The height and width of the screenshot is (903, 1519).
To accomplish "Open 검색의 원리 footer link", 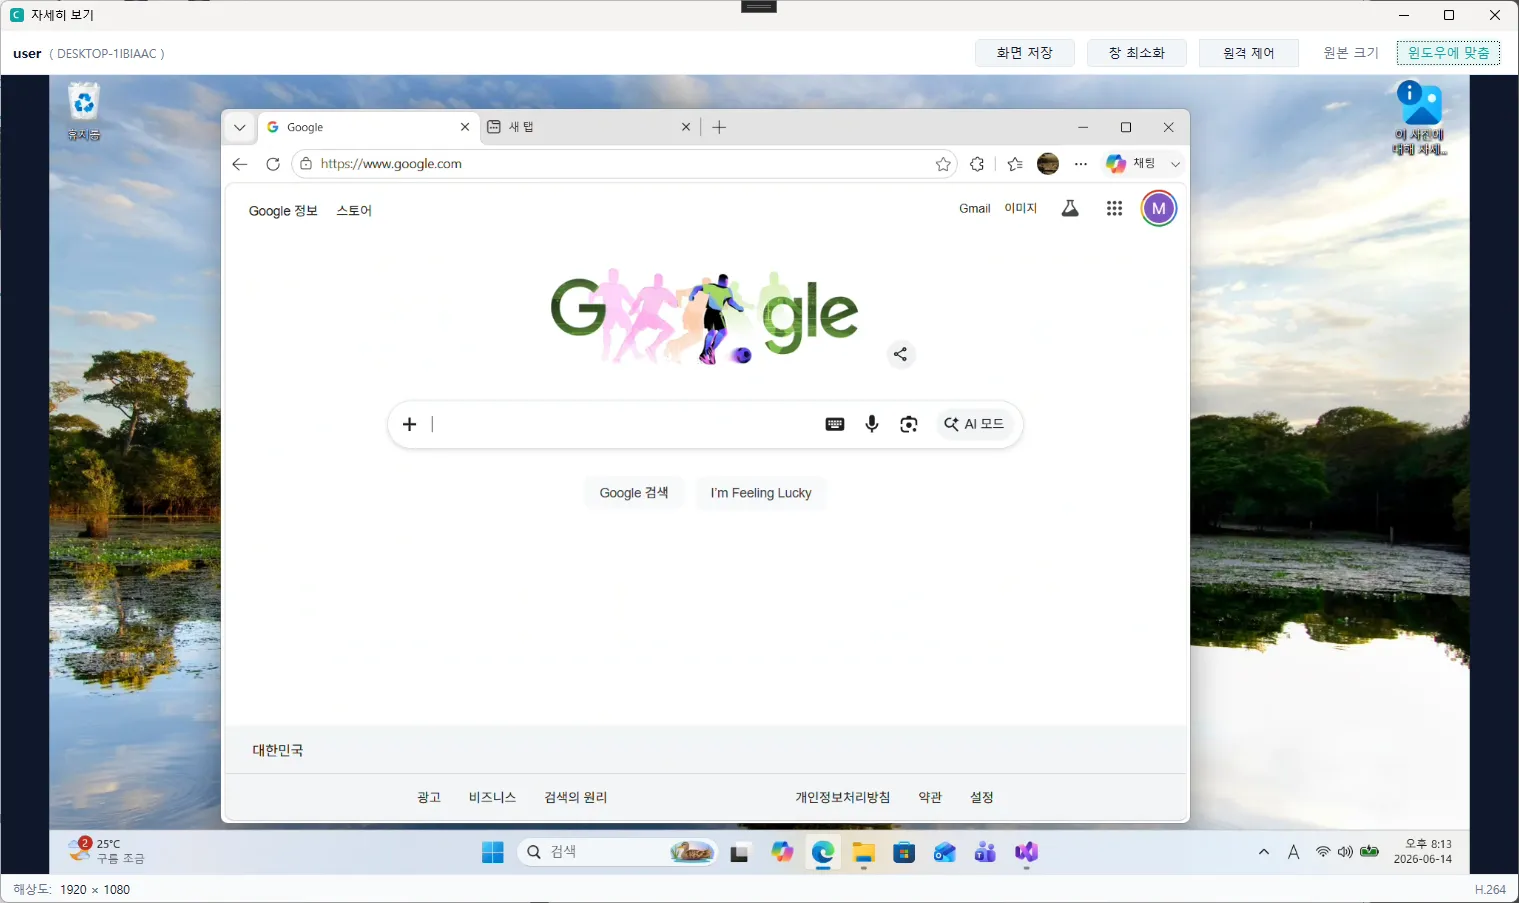I will click(x=576, y=797).
